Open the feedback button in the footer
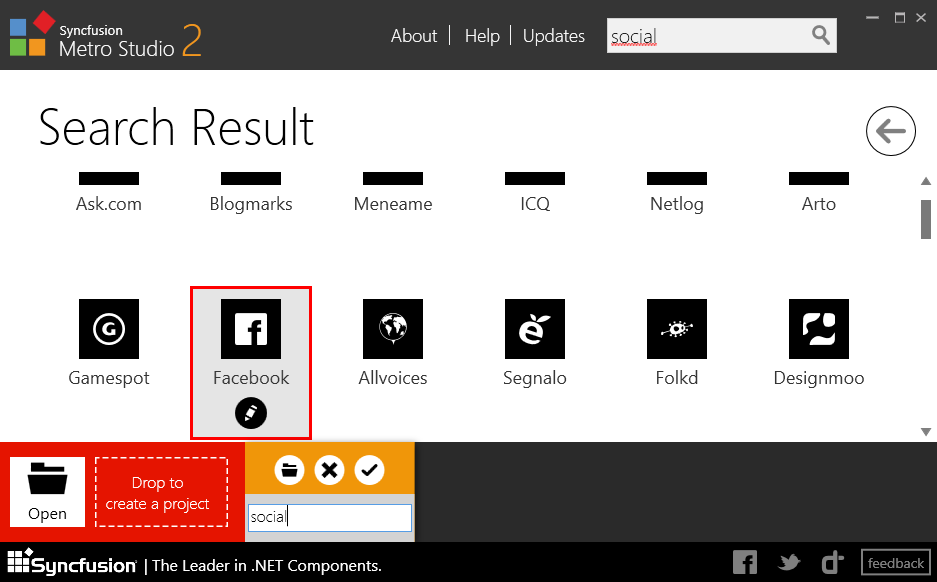The height and width of the screenshot is (582, 937). point(896,563)
